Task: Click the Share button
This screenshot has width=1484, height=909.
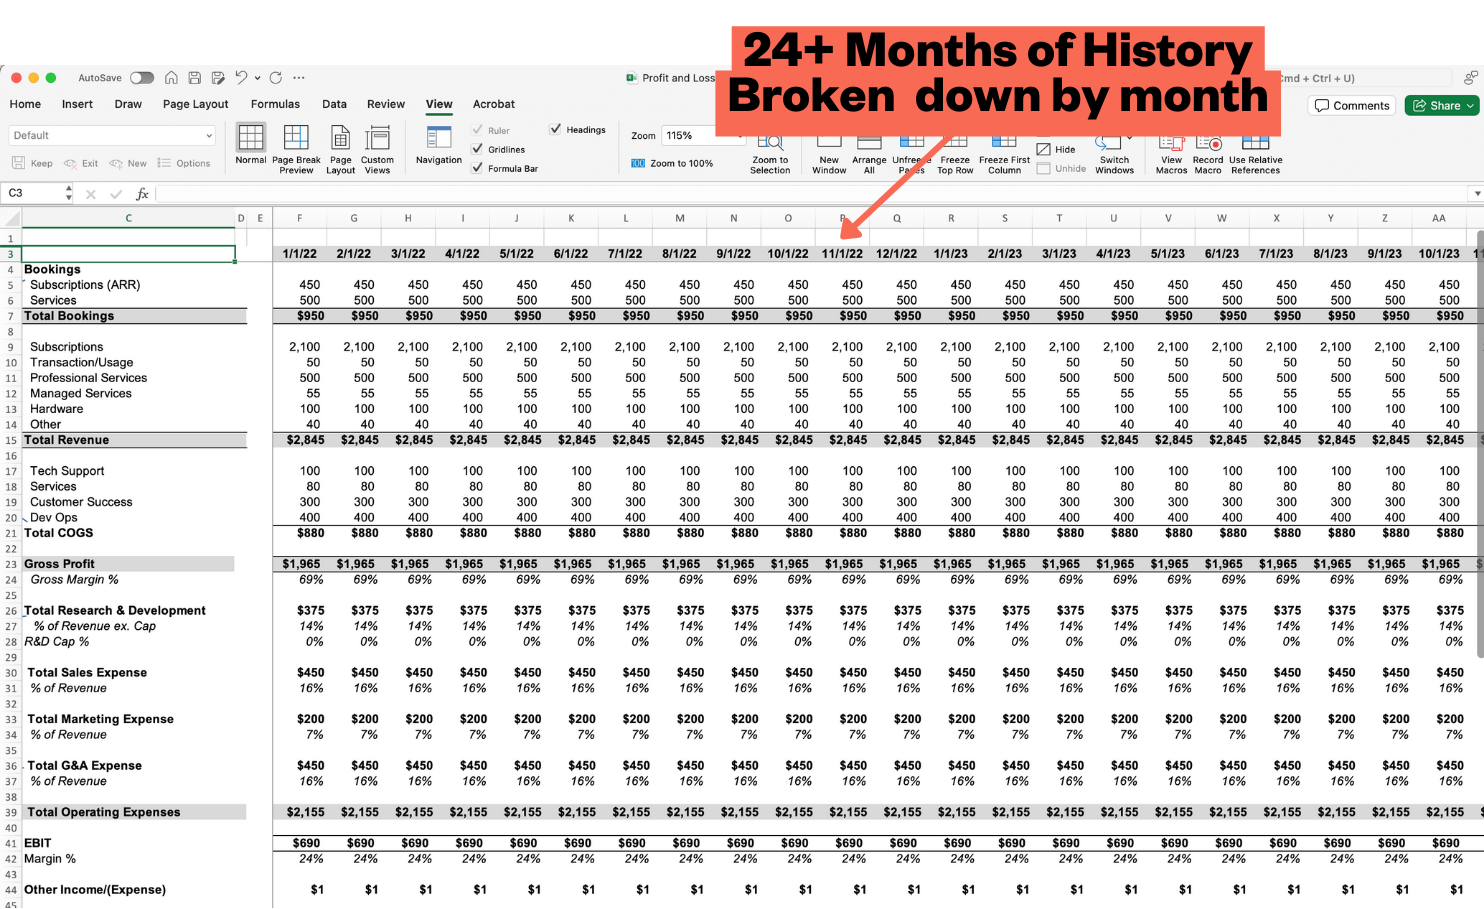Action: coord(1442,105)
